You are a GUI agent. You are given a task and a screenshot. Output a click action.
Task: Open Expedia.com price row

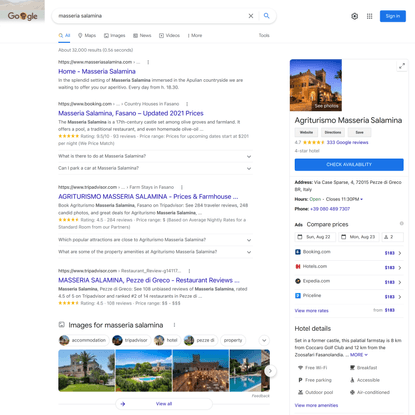pyautogui.click(x=349, y=282)
